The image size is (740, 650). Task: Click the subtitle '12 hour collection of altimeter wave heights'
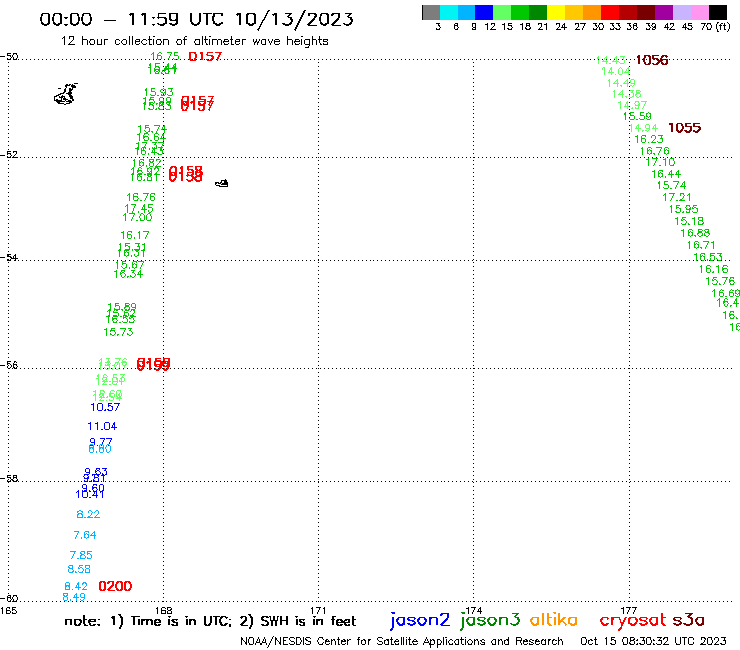(x=194, y=41)
